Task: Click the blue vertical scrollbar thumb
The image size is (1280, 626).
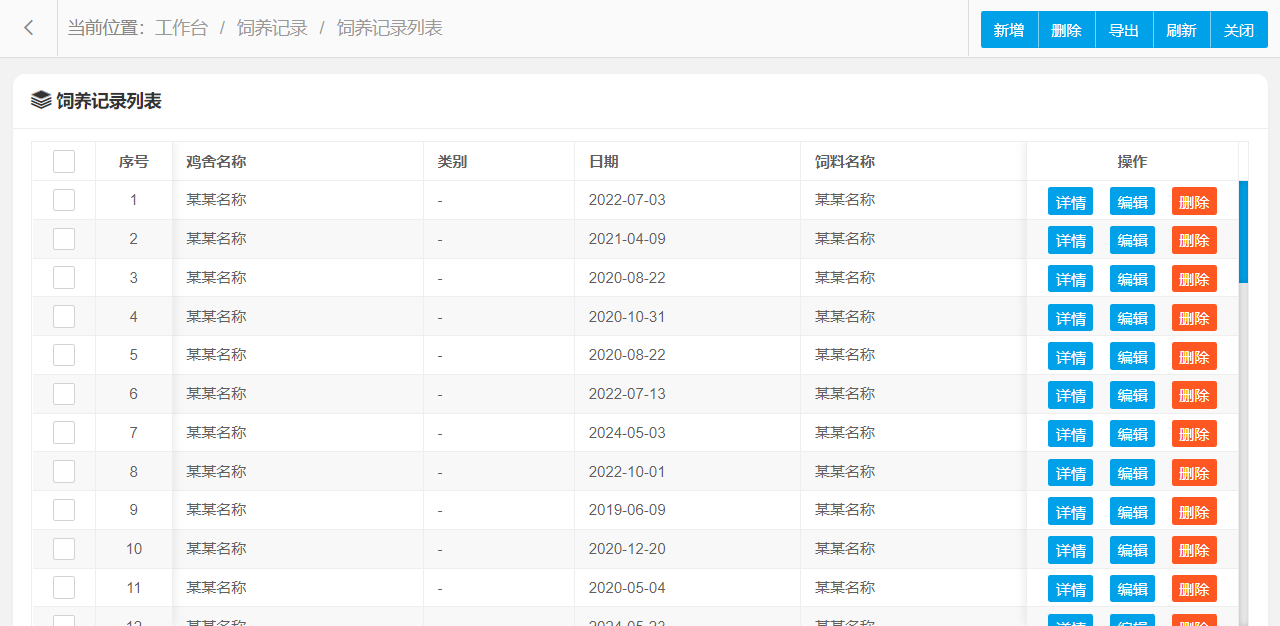Action: coord(1243,231)
